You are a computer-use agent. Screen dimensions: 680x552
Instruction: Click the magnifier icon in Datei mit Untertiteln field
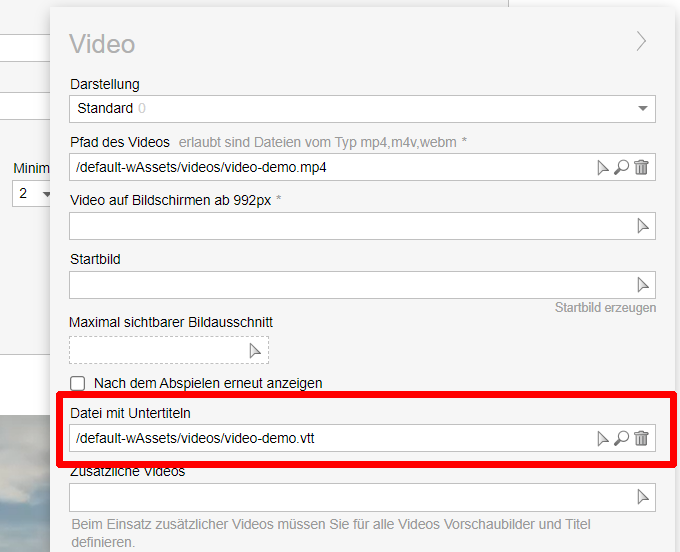(621, 438)
